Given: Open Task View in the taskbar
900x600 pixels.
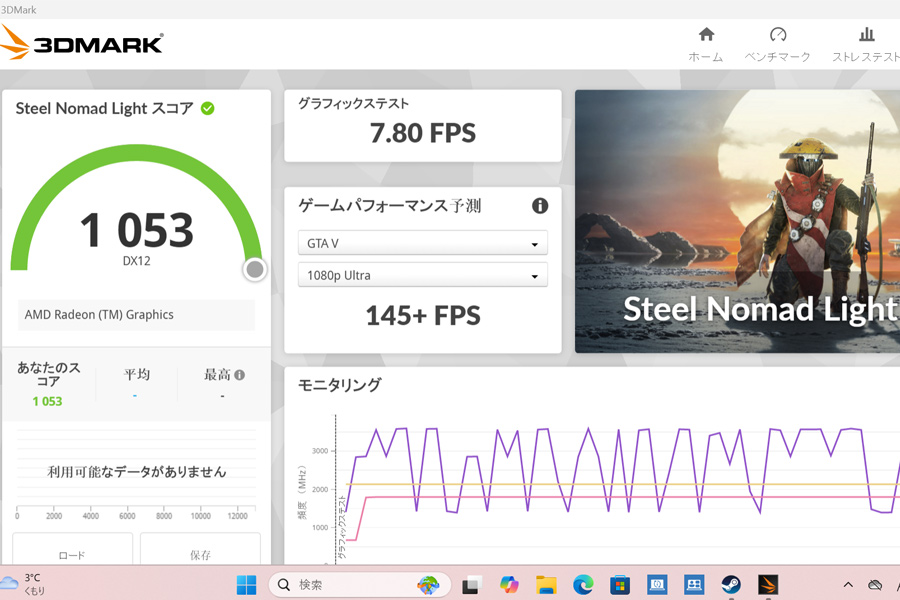Looking at the screenshot, I should (471, 585).
